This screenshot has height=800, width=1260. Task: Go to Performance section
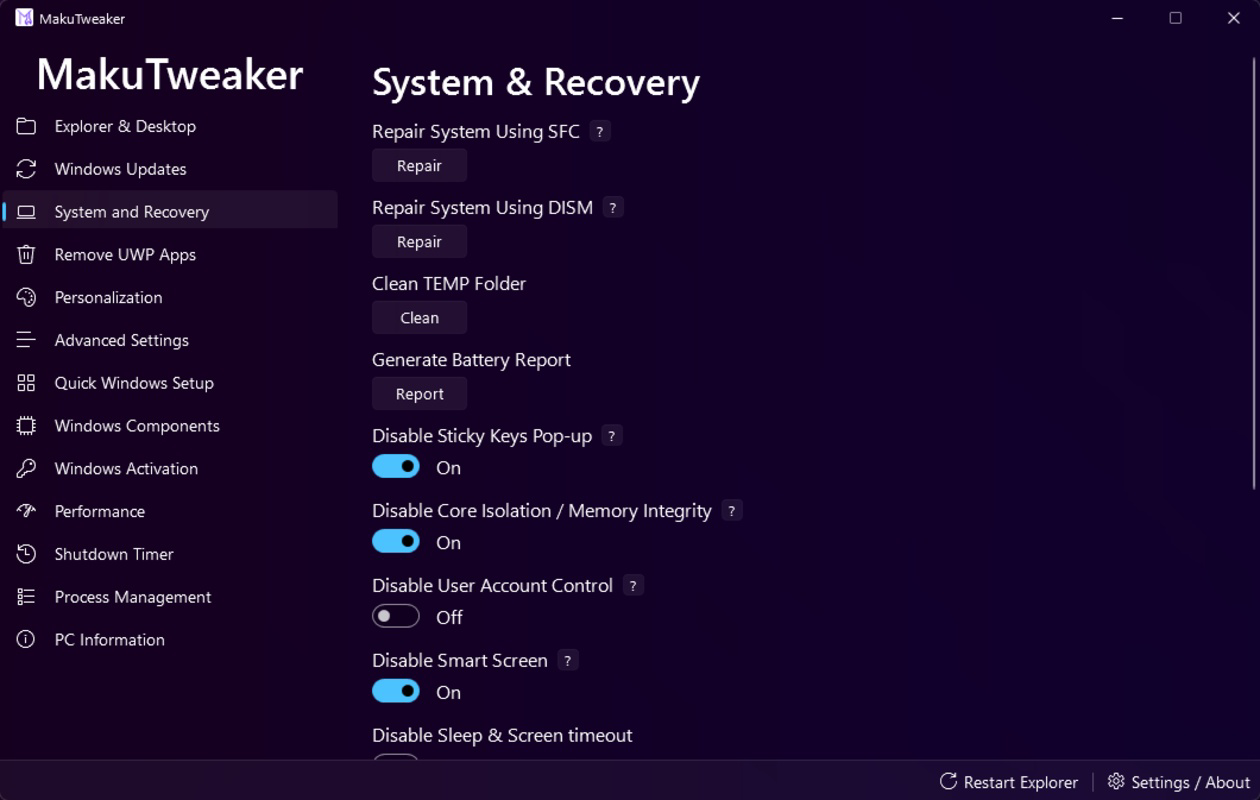[x=170, y=511]
